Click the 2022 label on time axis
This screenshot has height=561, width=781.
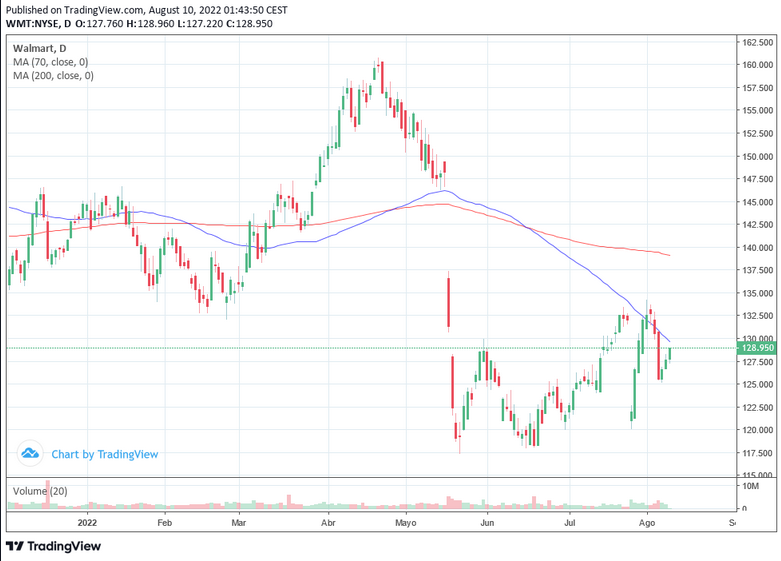point(87,523)
